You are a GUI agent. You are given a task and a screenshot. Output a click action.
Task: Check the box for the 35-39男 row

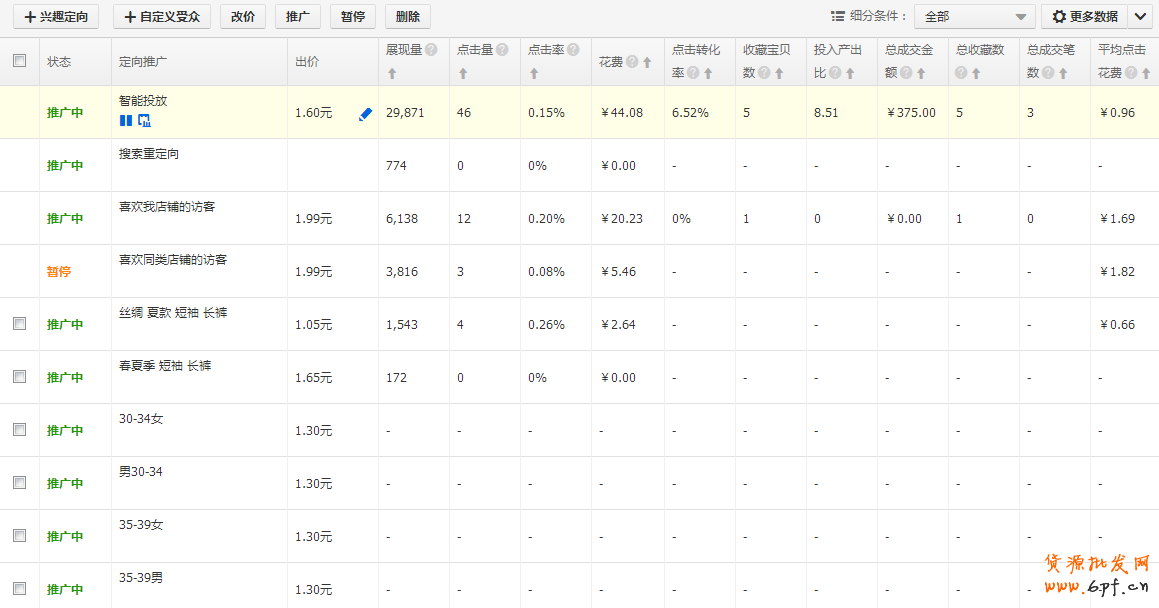click(x=19, y=589)
